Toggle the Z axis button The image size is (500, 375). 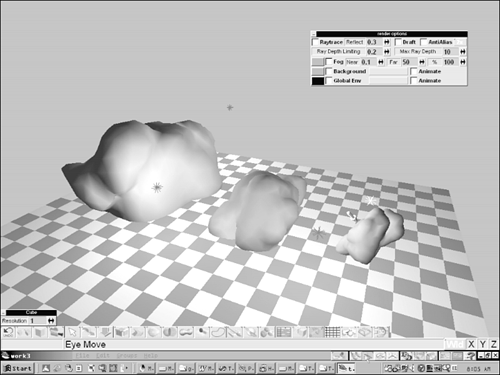point(494,344)
